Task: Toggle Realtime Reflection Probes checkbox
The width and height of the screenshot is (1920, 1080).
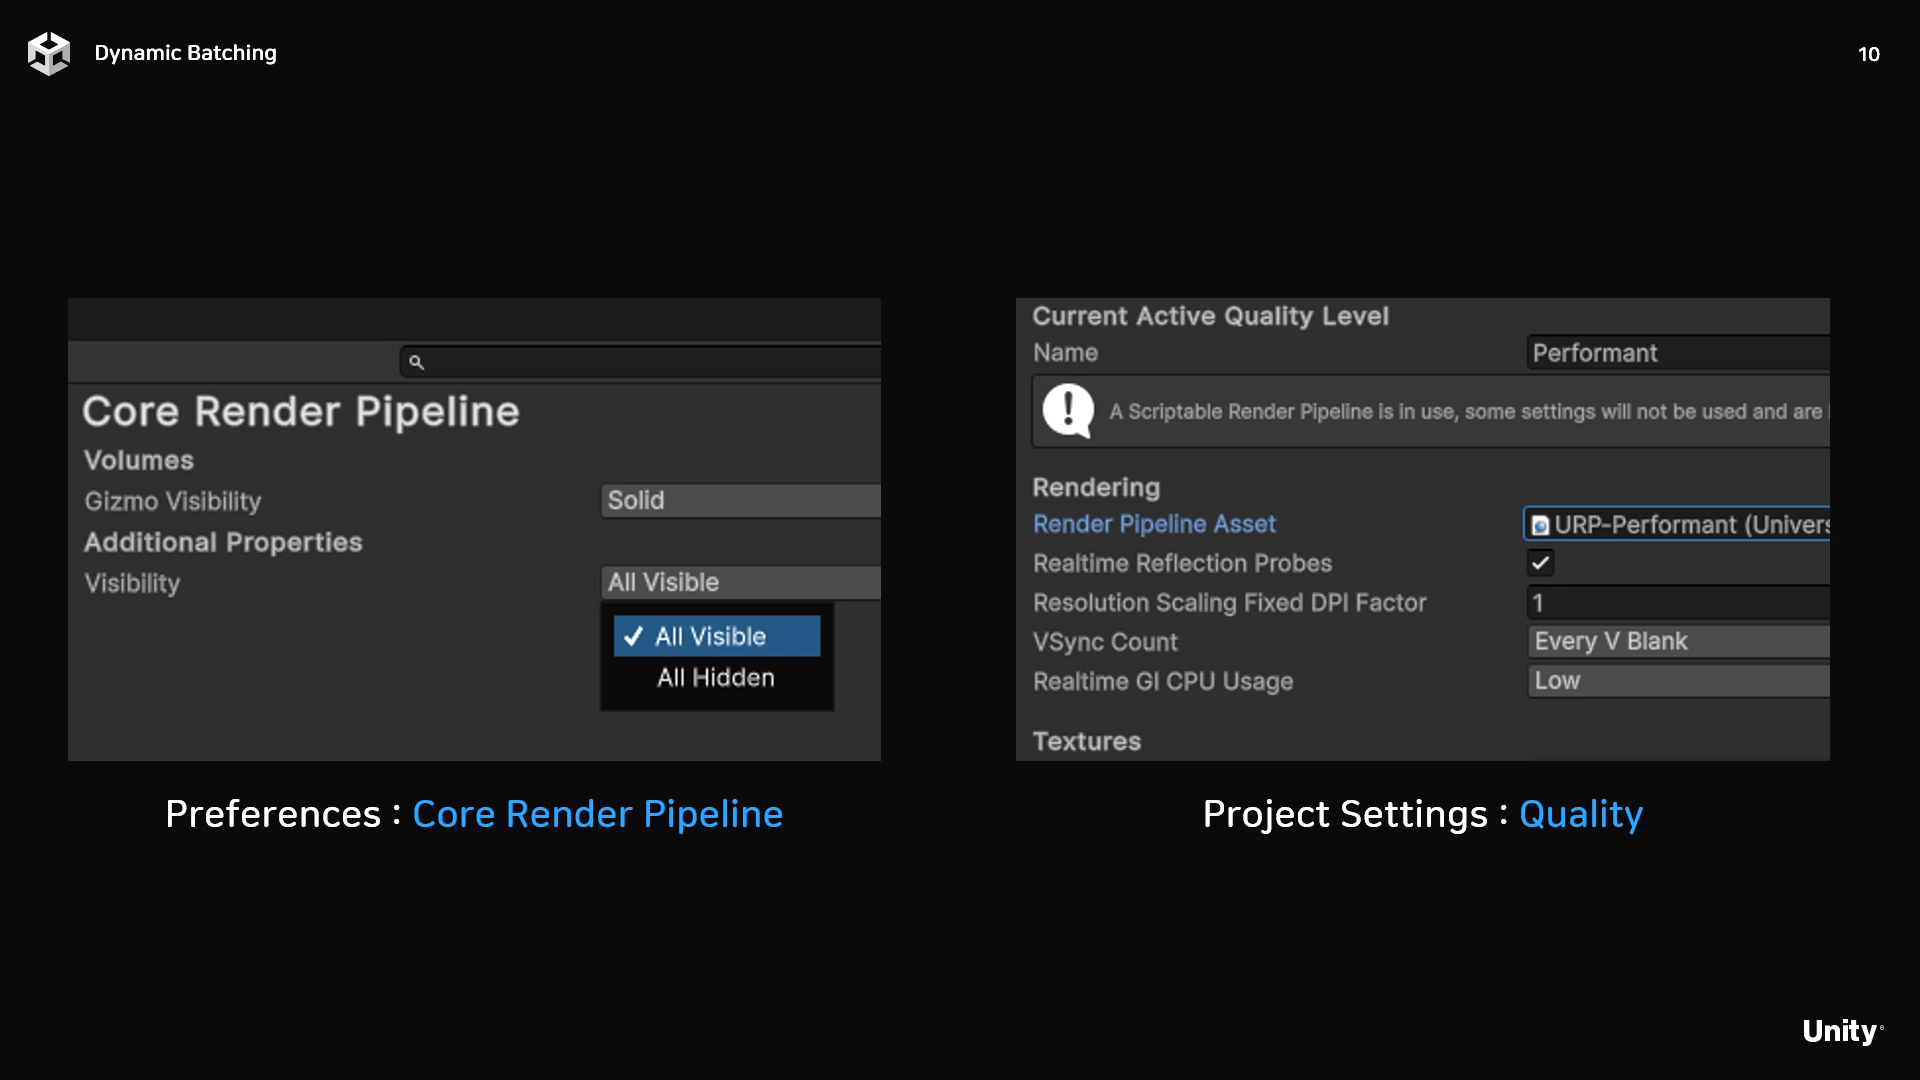Action: pos(1540,563)
